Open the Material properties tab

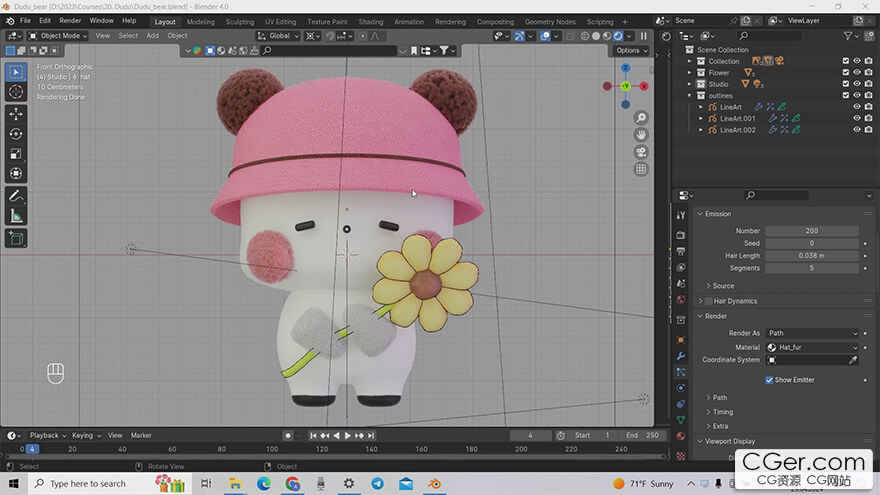(x=681, y=436)
